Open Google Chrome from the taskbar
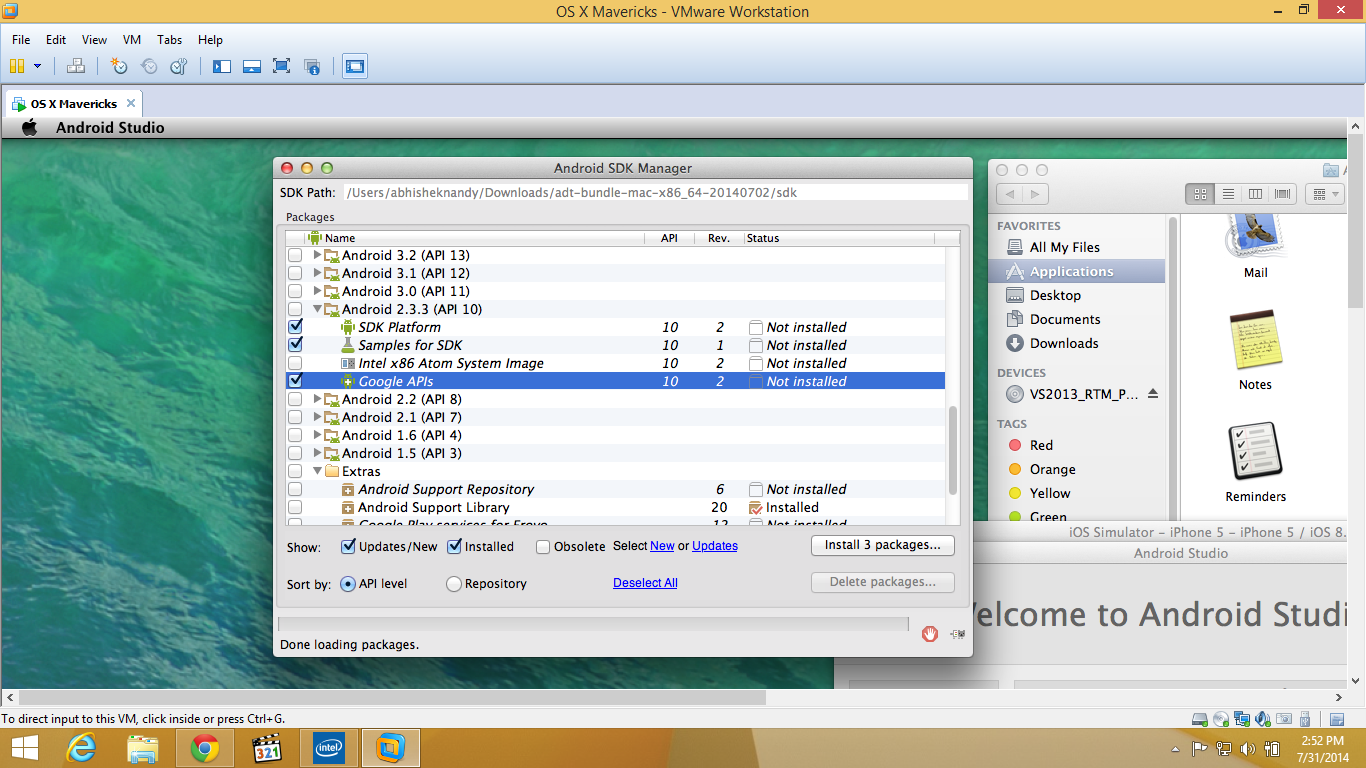Image resolution: width=1366 pixels, height=768 pixels. click(205, 748)
